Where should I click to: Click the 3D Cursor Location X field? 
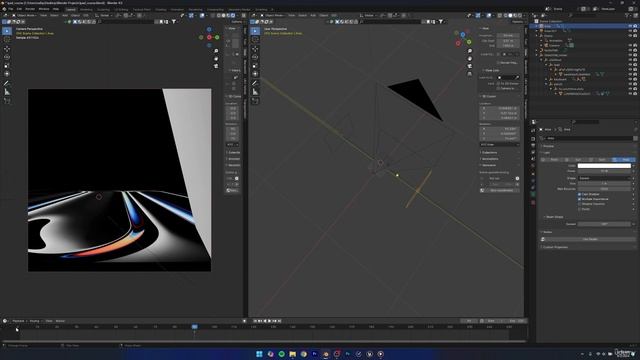point(500,109)
